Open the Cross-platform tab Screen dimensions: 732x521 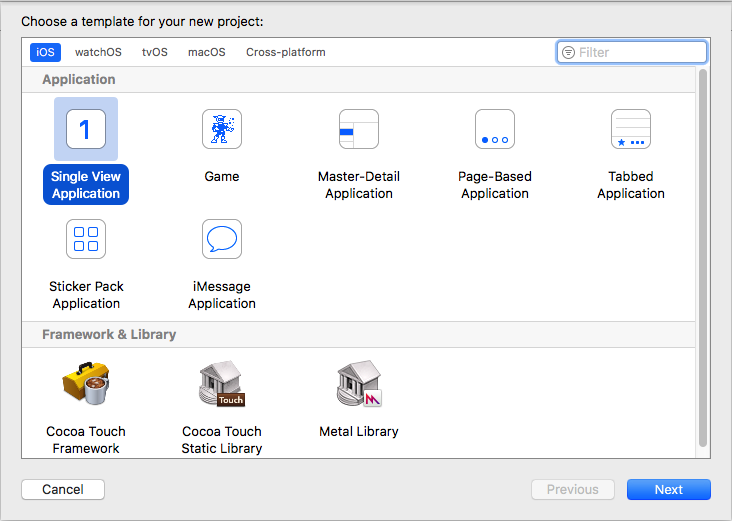point(286,52)
